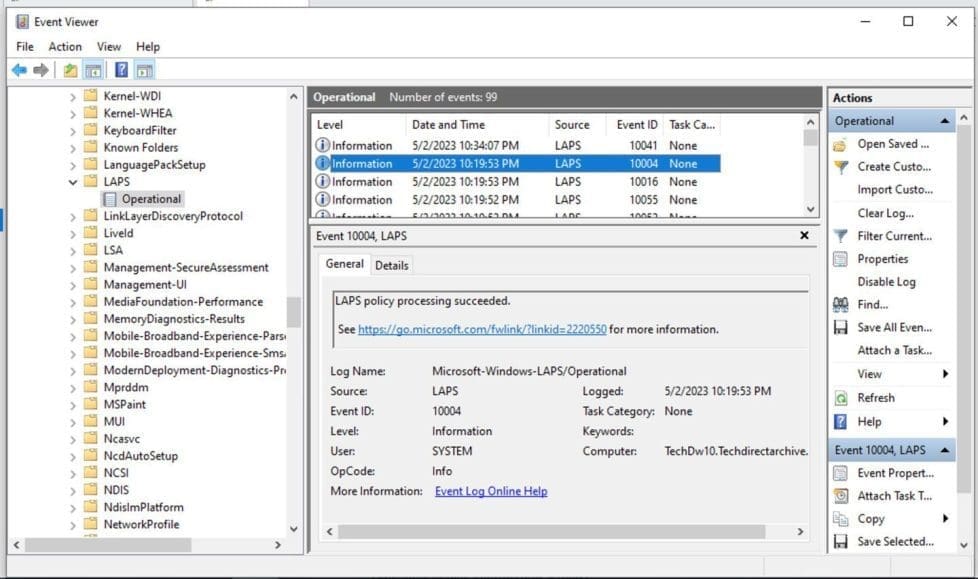Close the Event 10004 preview pane
978x579 pixels.
pos(804,236)
